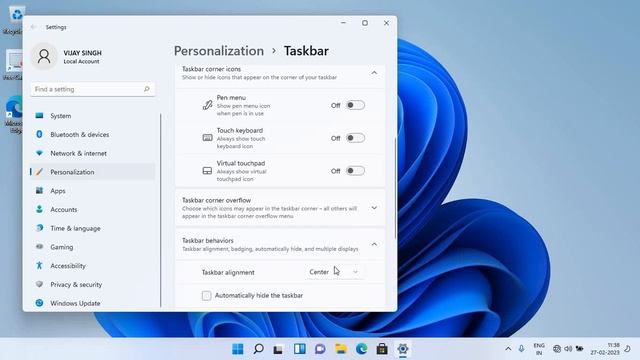640x360 pixels.
Task: Open Privacy & security settings
Action: tap(92, 285)
